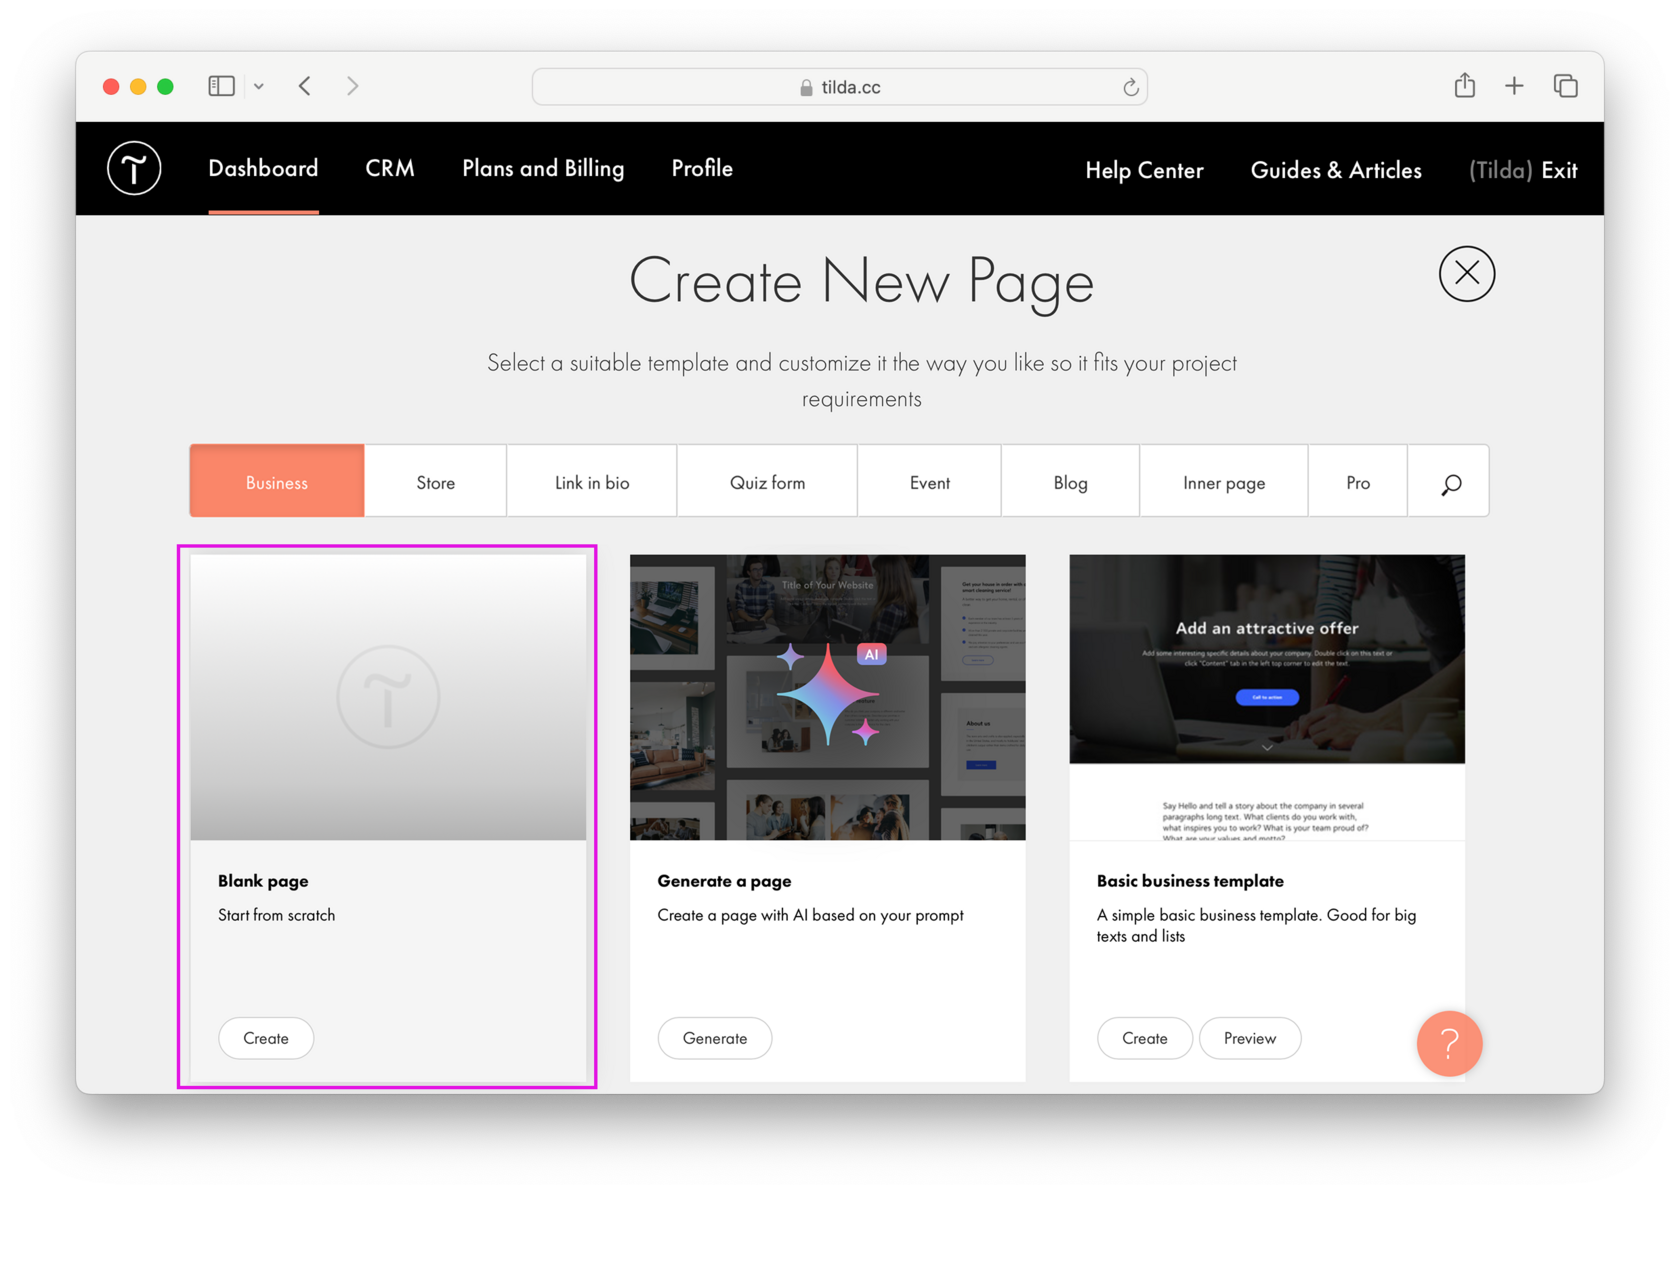Image resolution: width=1680 pixels, height=1270 pixels.
Task: Switch to the Quiz form tab
Action: tap(767, 482)
